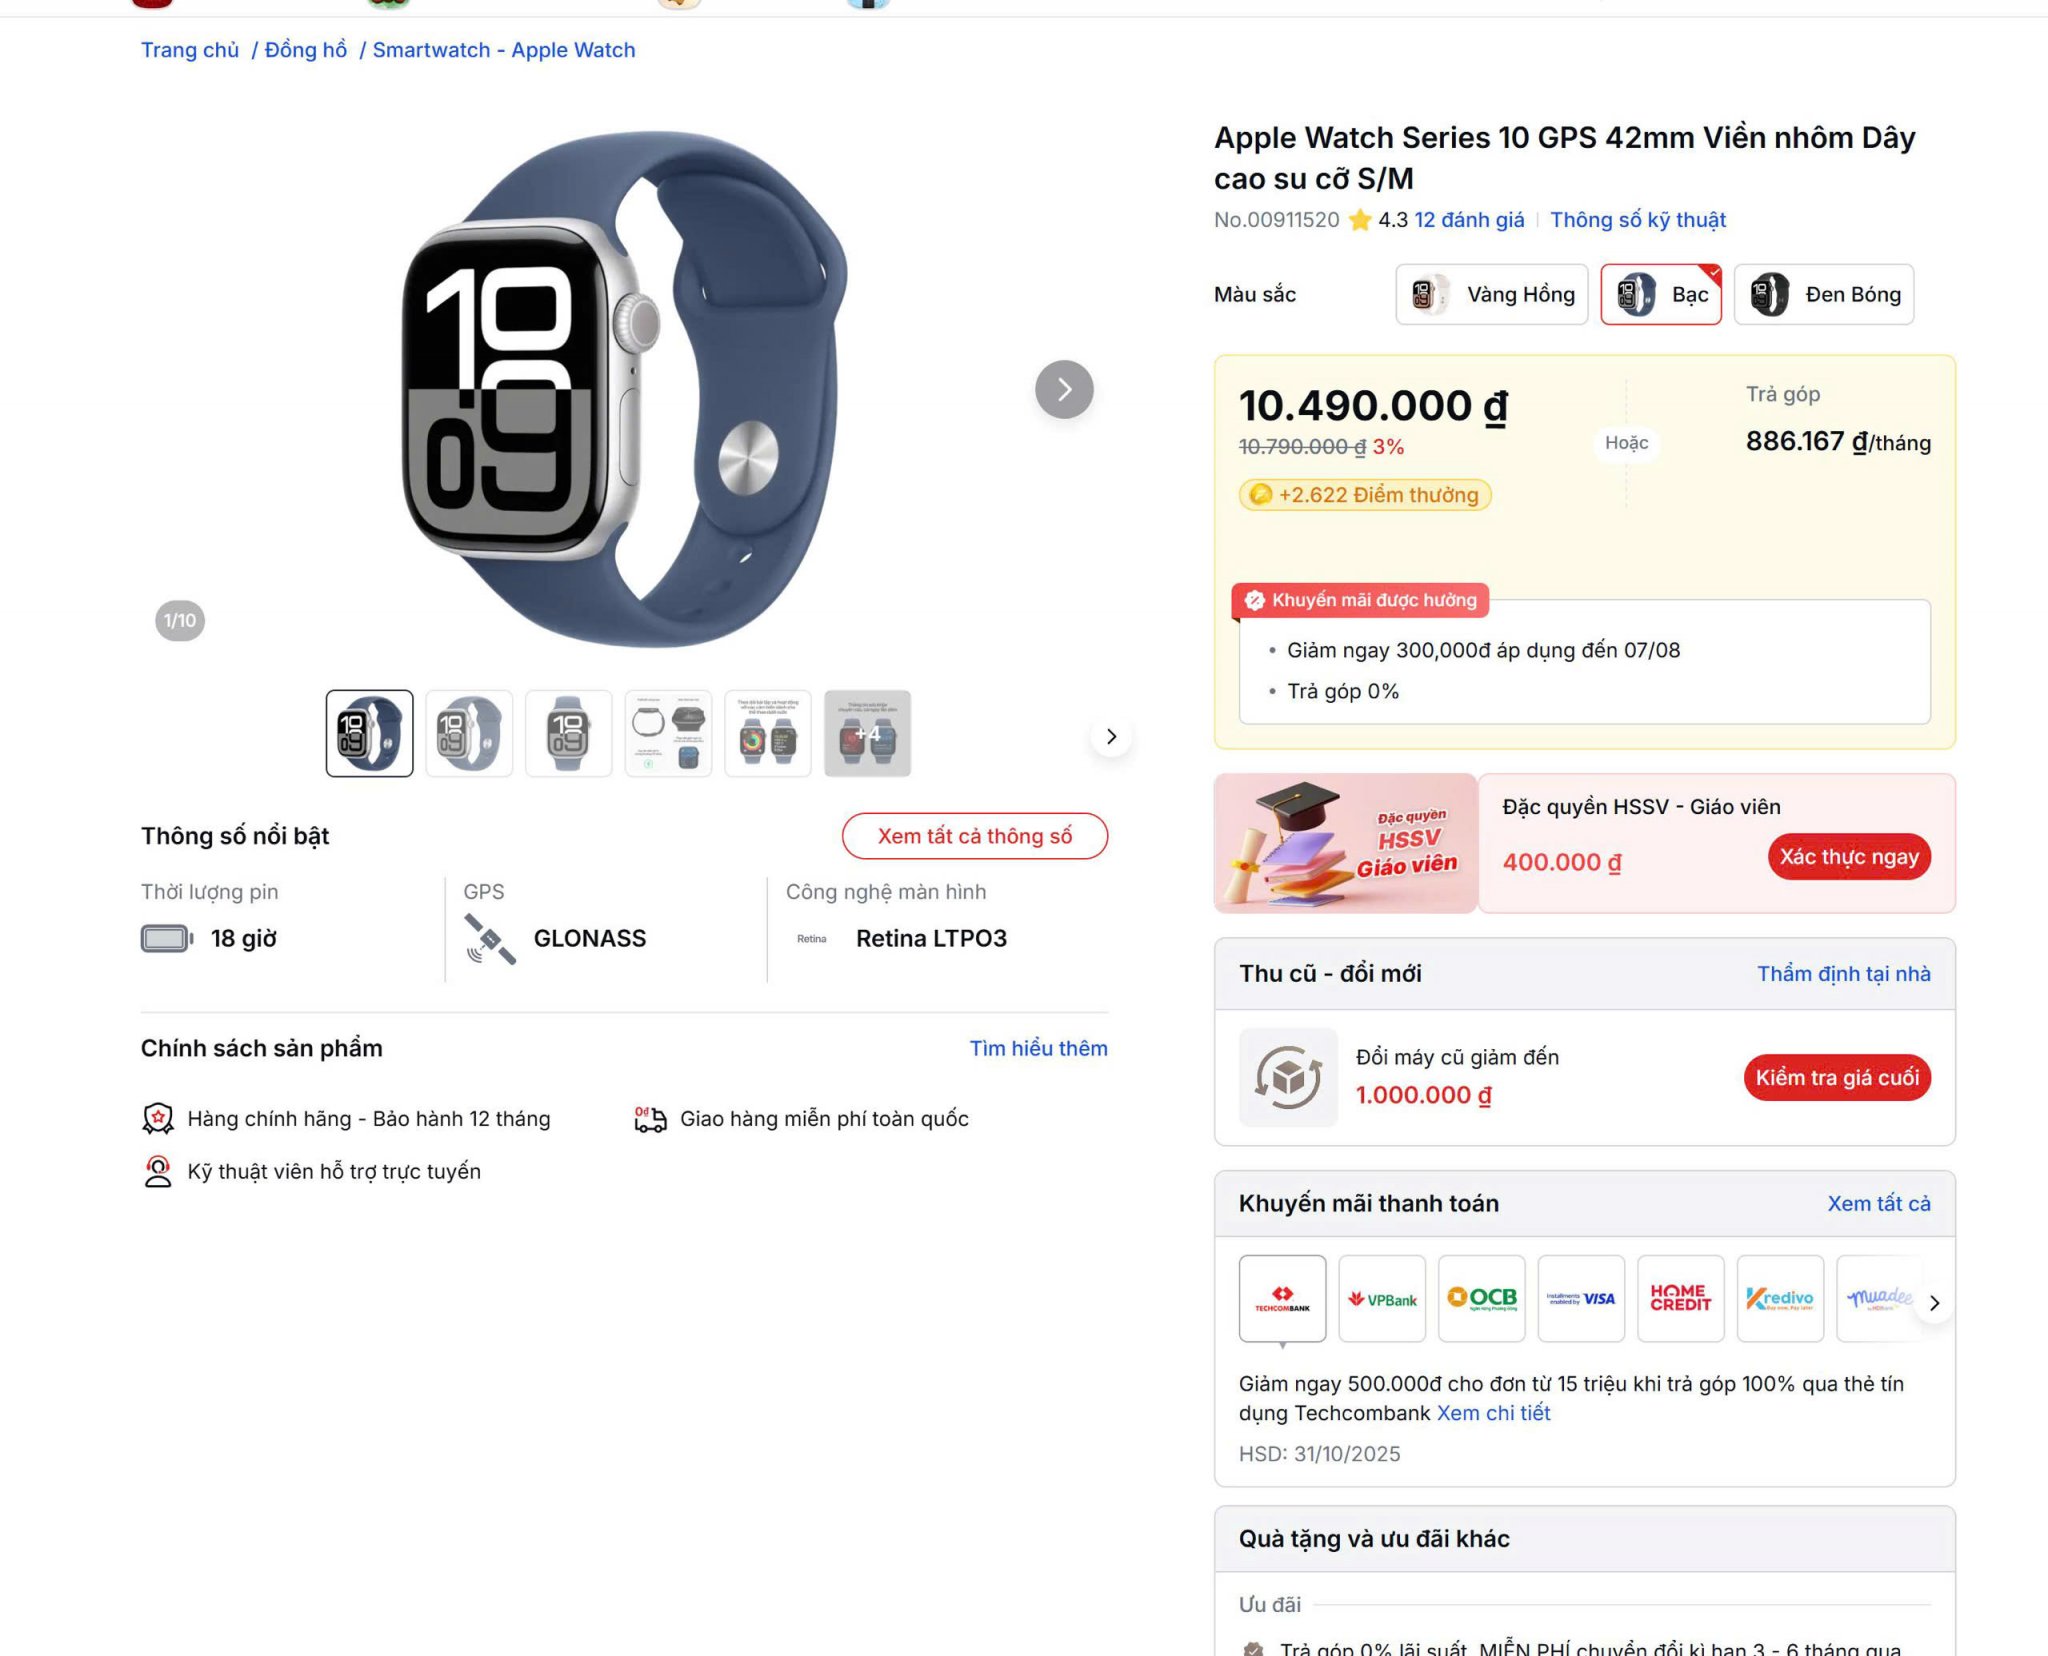
Task: Select the VISA installments promotion logo
Action: point(1581,1298)
